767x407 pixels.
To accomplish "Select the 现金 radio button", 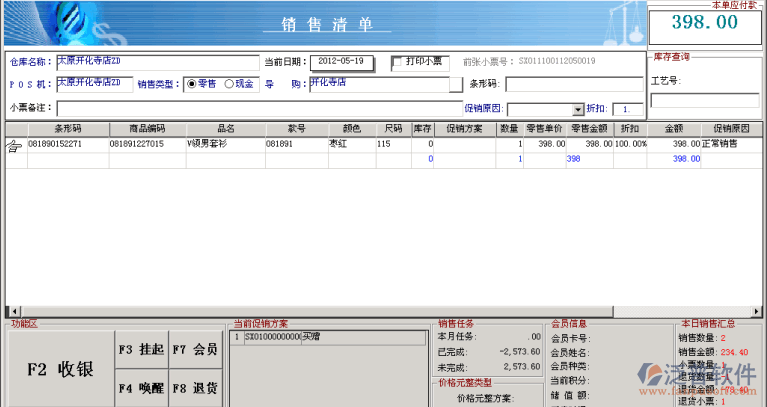I will 229,84.
